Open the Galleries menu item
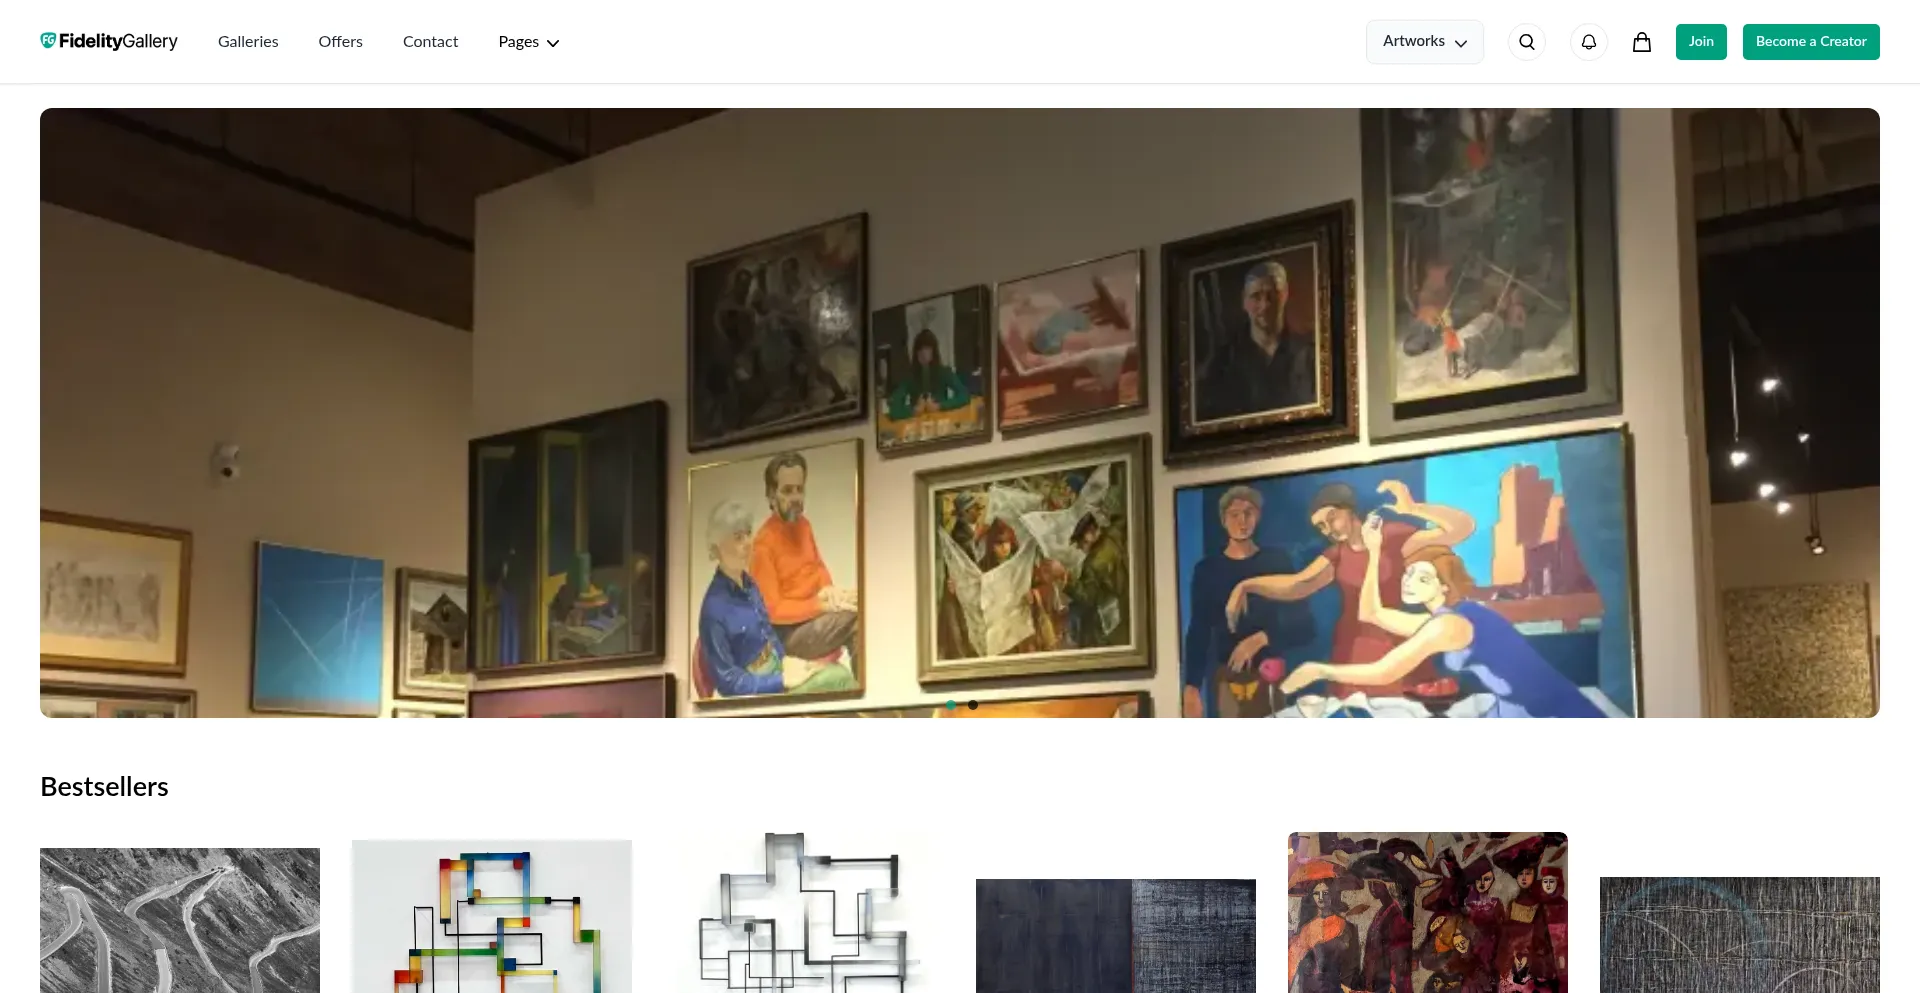The height and width of the screenshot is (993, 1920). click(x=248, y=42)
